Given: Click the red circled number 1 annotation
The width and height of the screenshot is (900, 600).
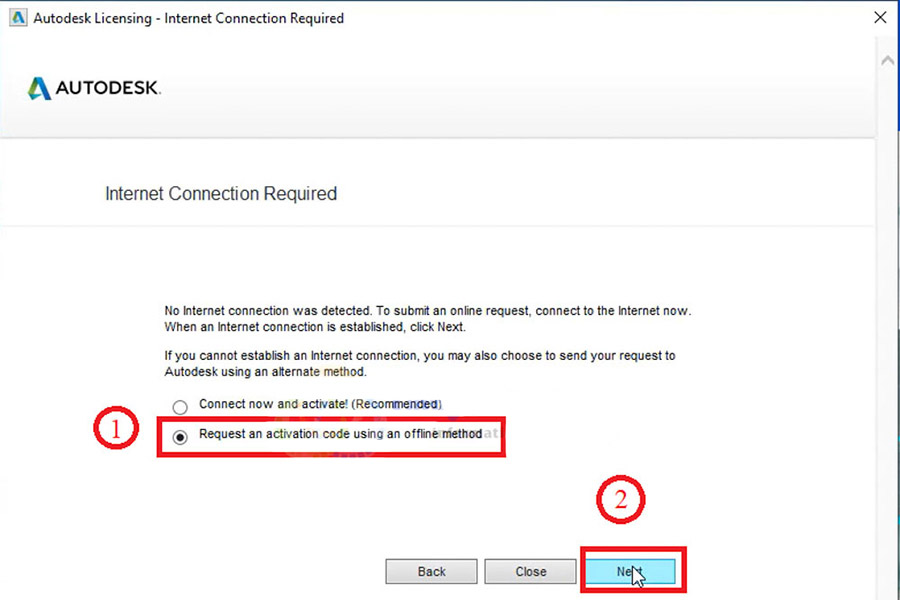Looking at the screenshot, I should 116,428.
